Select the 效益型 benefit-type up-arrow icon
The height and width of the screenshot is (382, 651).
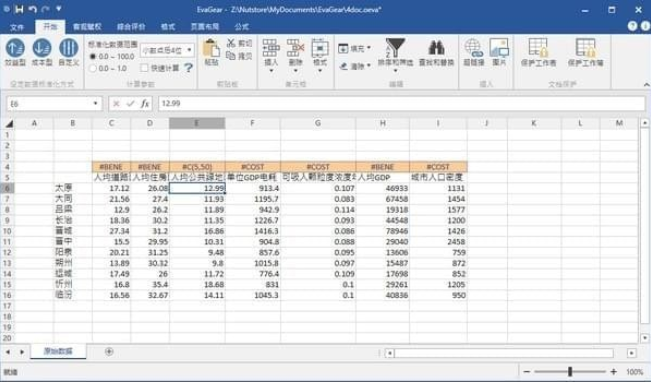coord(15,48)
